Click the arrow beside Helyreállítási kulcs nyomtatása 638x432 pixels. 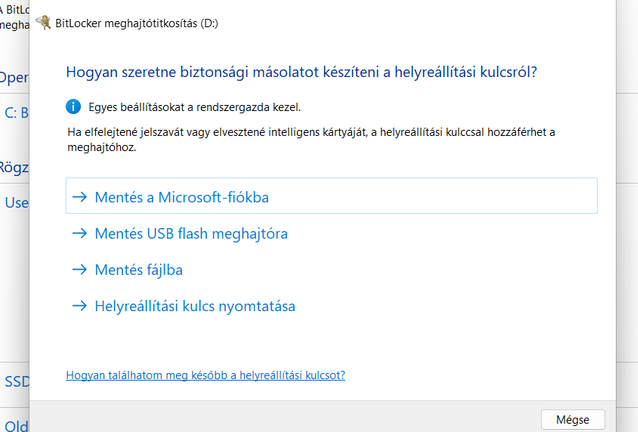coord(79,306)
